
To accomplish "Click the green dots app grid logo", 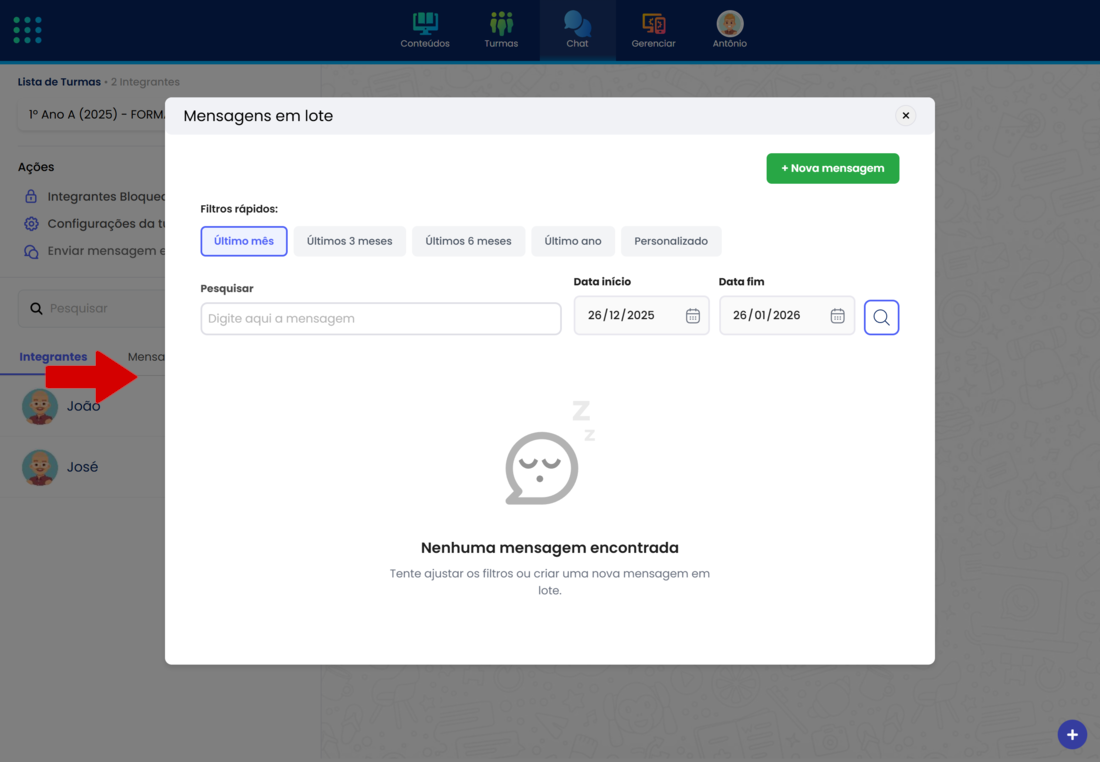I will 28,30.
